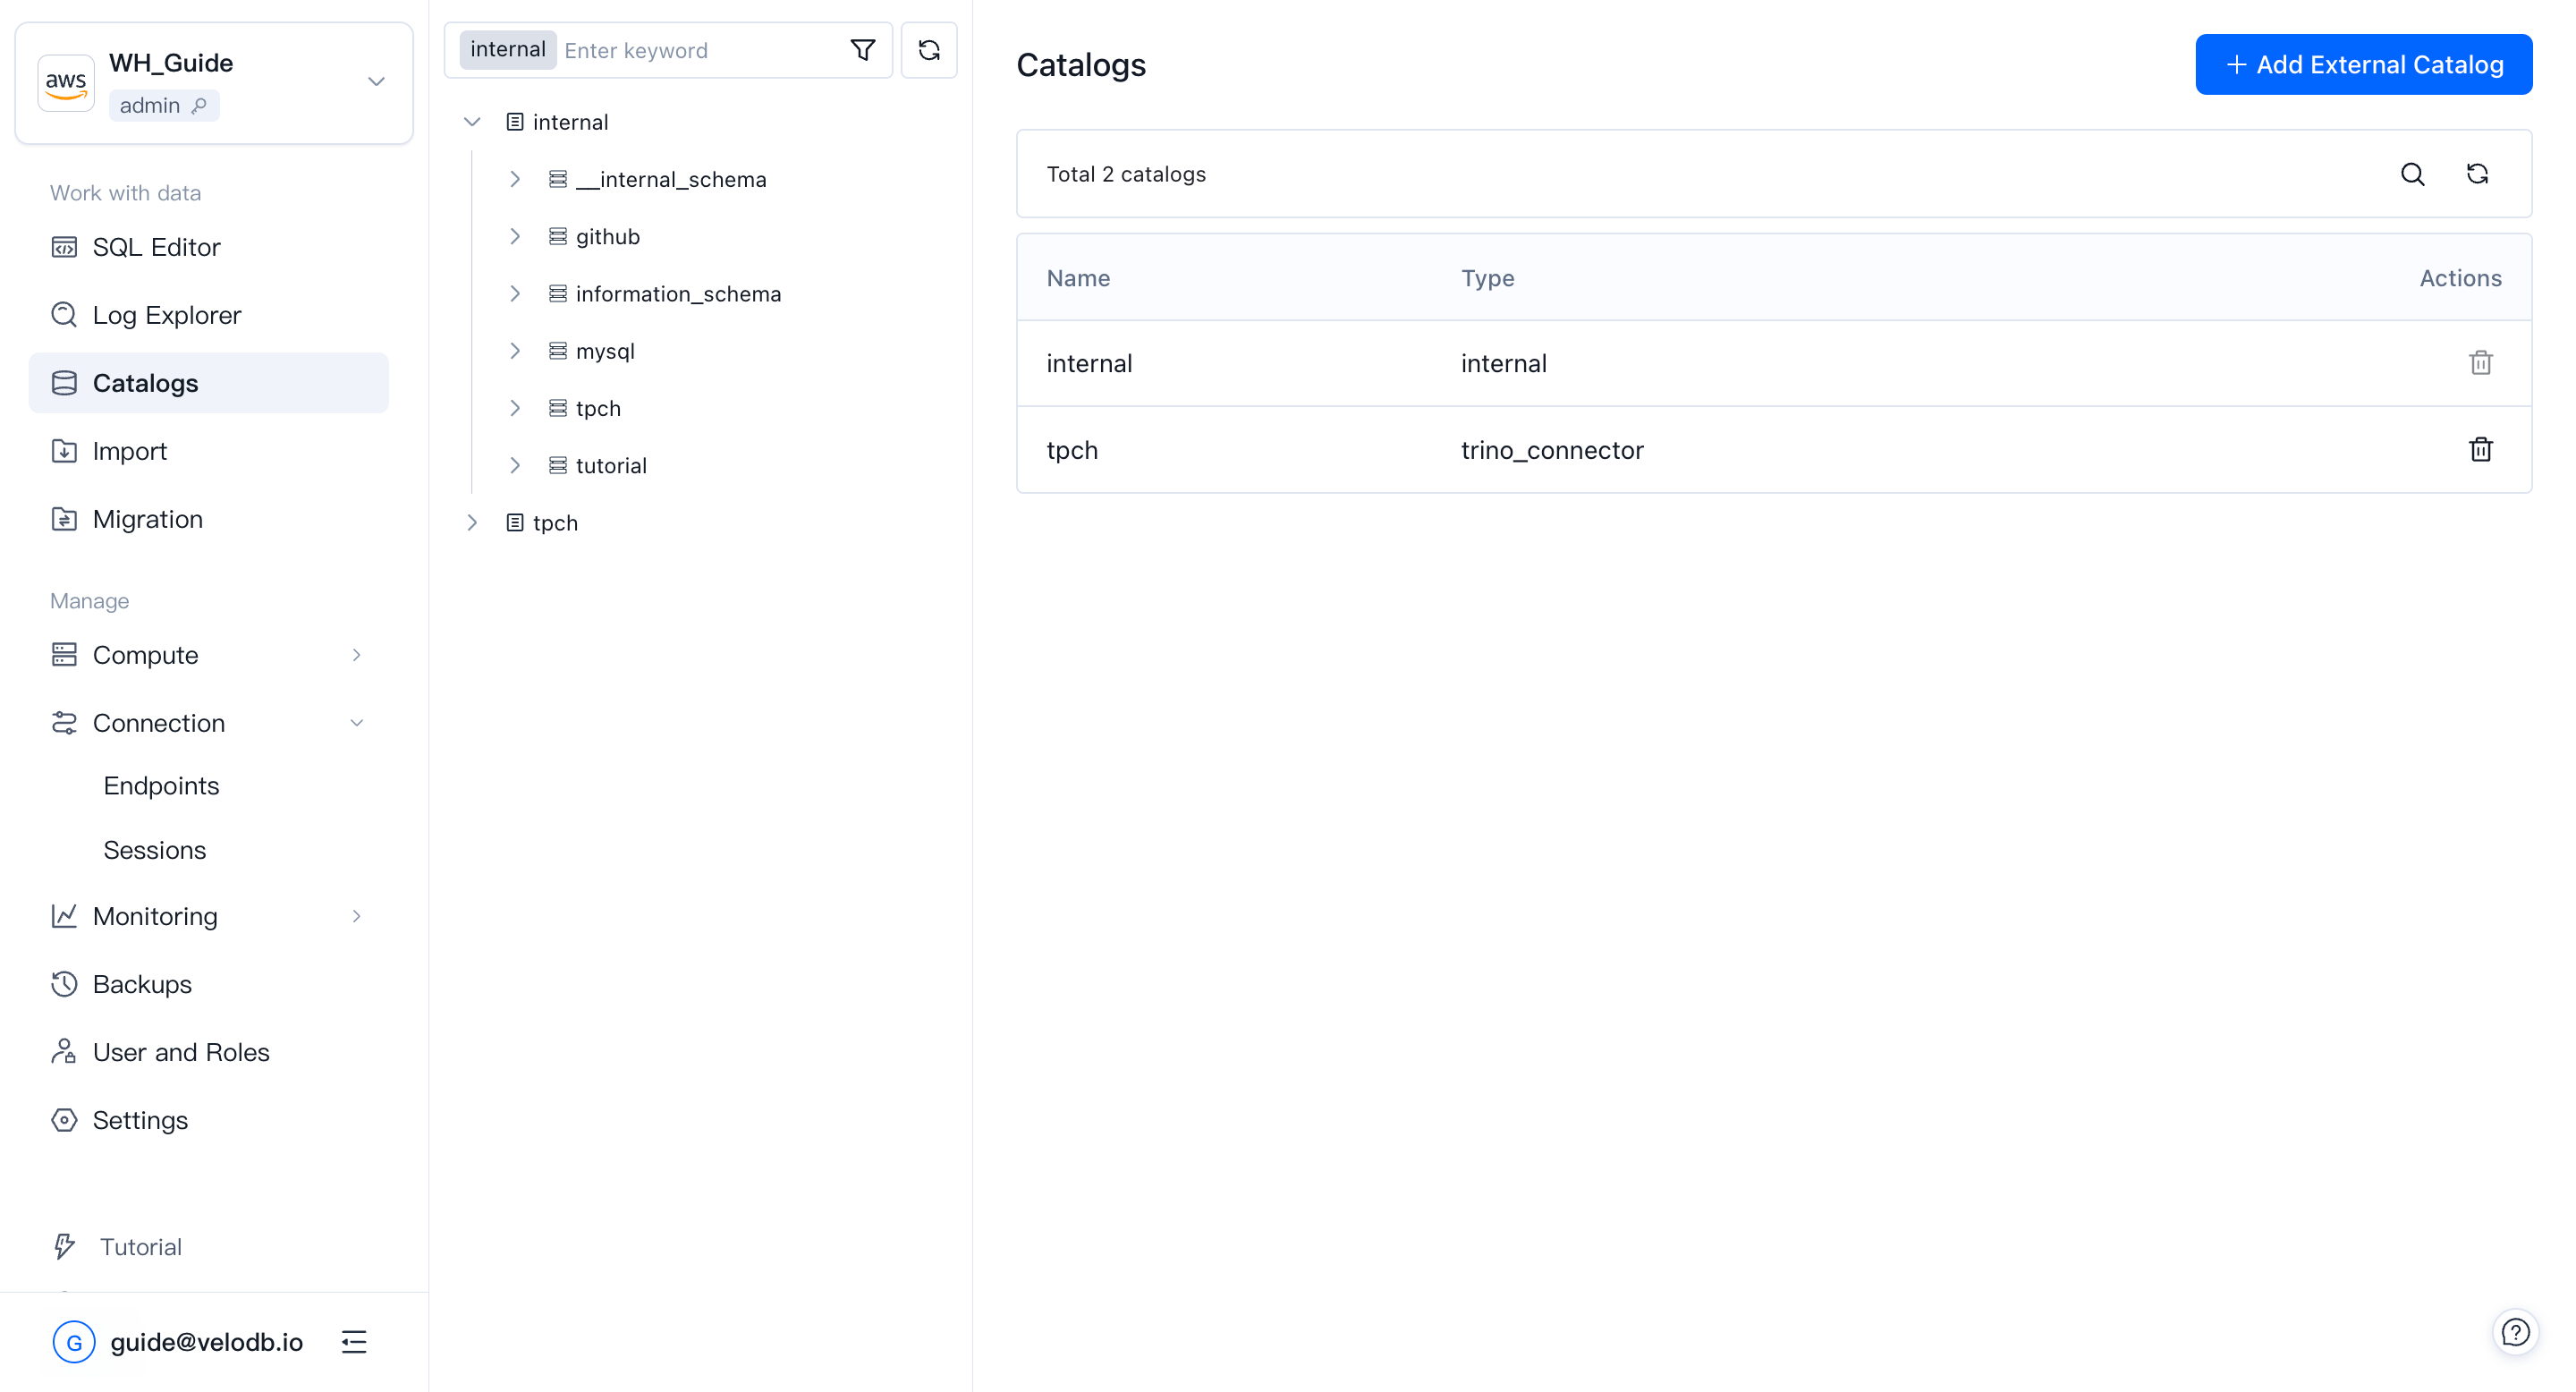Image resolution: width=2576 pixels, height=1392 pixels.
Task: Expand the mysql schema in the tree
Action: tap(516, 351)
